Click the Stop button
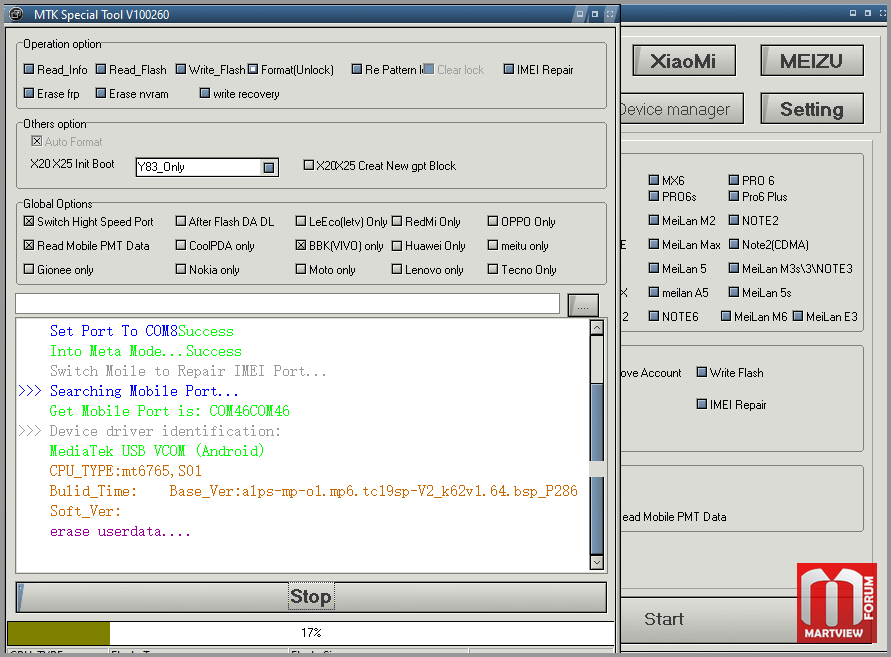 pos(311,597)
